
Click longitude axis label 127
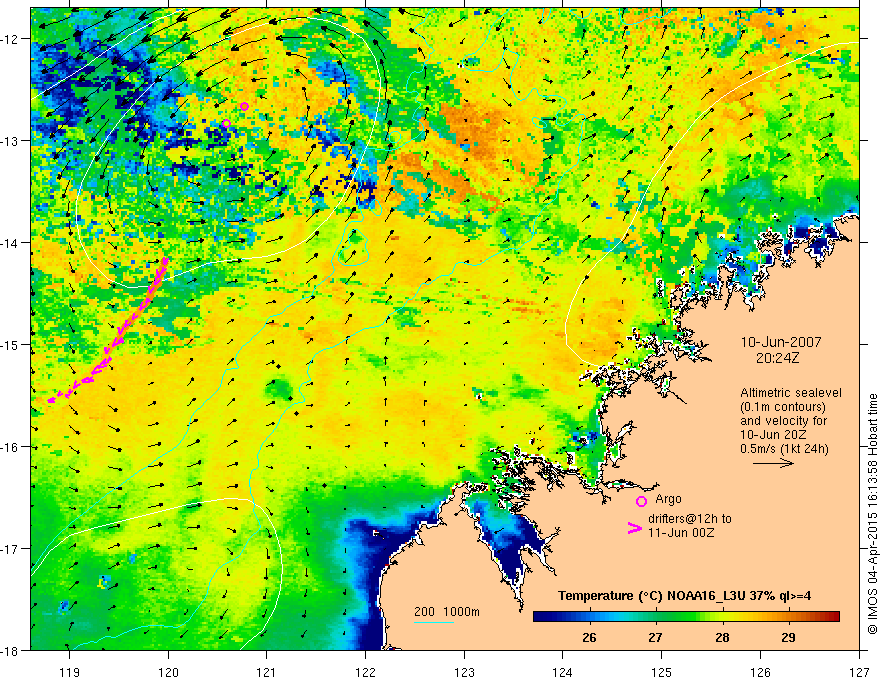(859, 672)
